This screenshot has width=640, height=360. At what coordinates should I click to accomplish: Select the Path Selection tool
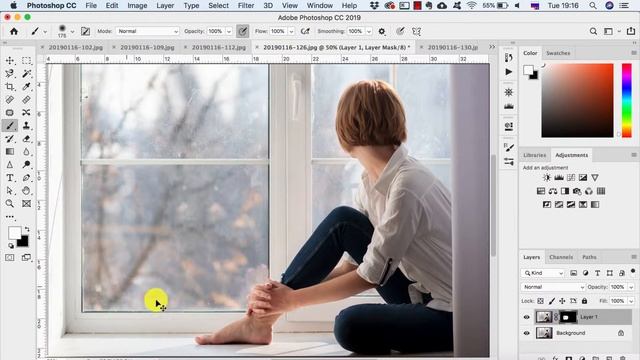(x=10, y=191)
